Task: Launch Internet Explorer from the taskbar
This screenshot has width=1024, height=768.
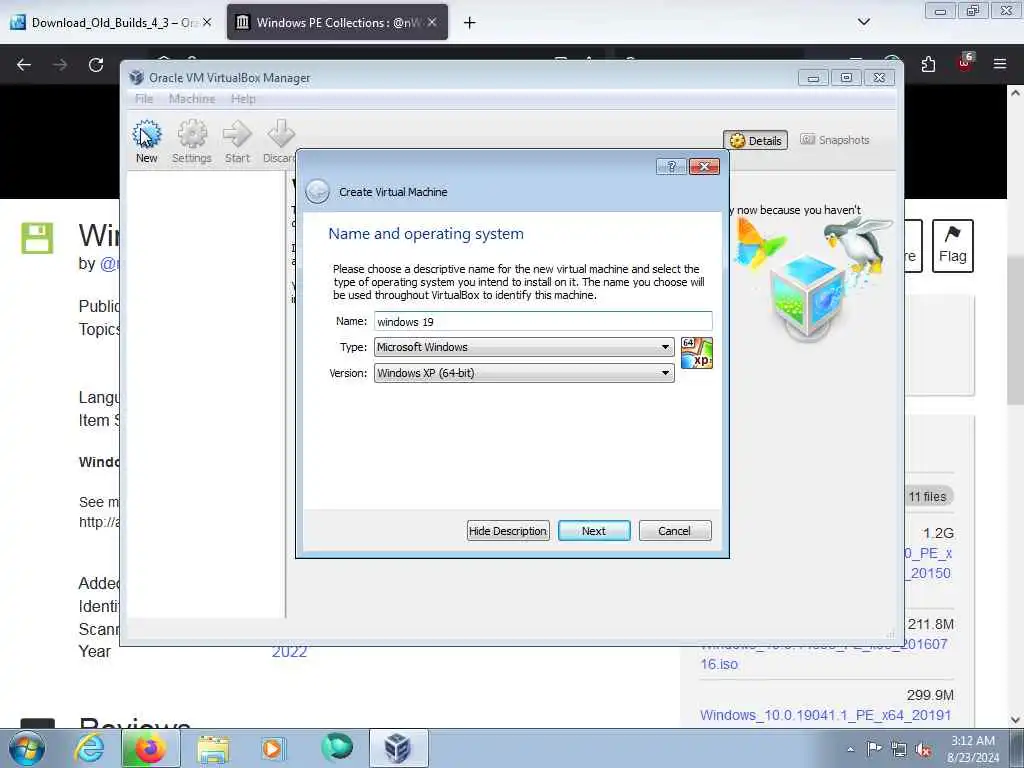Action: tap(89, 748)
